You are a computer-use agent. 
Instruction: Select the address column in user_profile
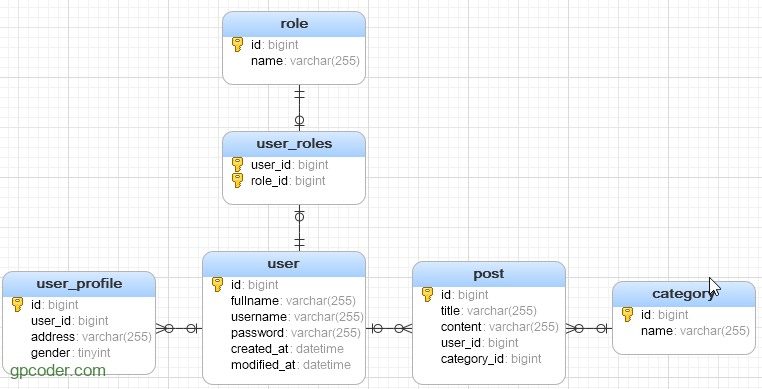coord(91,336)
